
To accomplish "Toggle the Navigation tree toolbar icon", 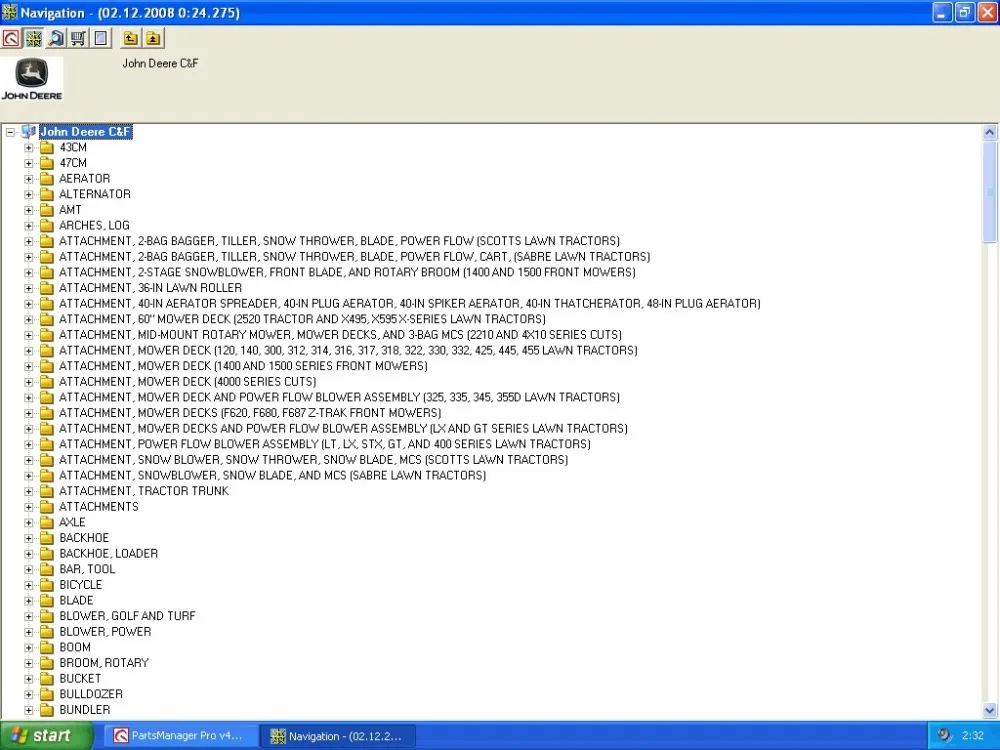I will pyautogui.click(x=34, y=38).
